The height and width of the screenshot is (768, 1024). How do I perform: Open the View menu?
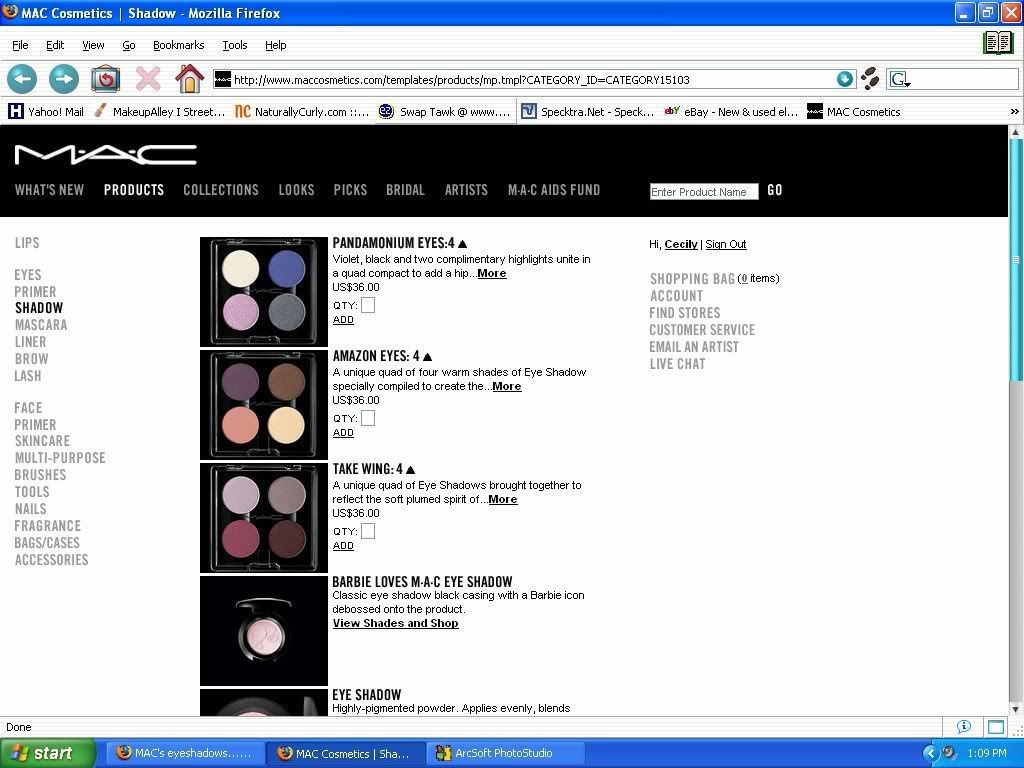93,45
